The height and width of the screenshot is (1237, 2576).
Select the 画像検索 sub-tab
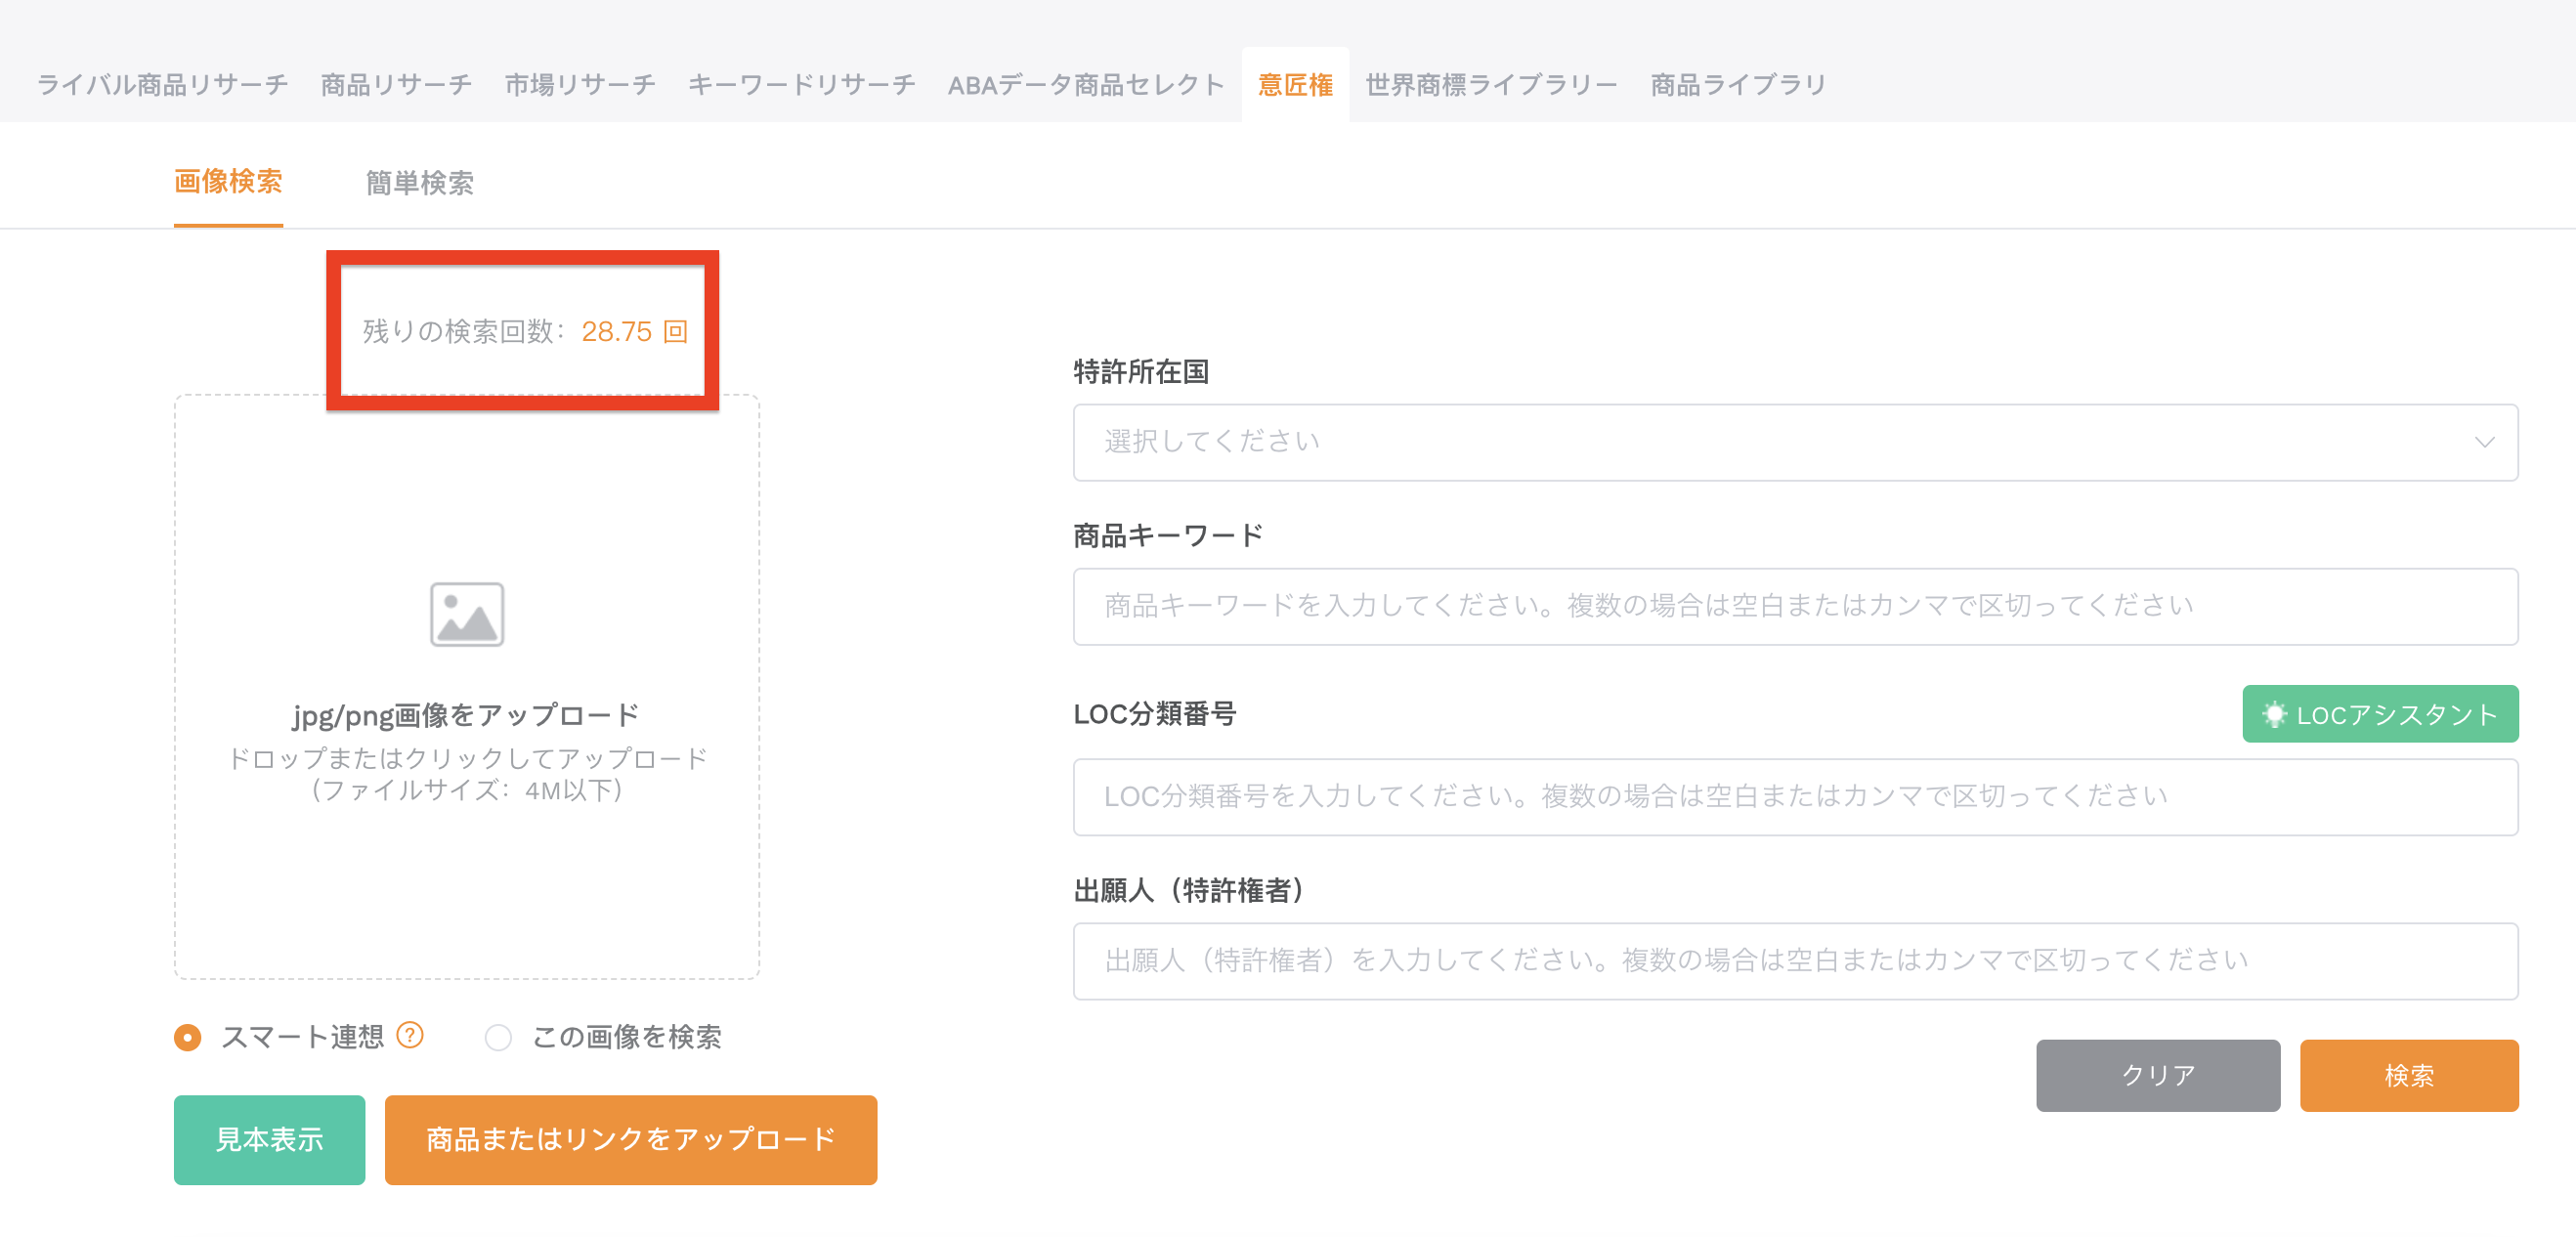tap(228, 182)
